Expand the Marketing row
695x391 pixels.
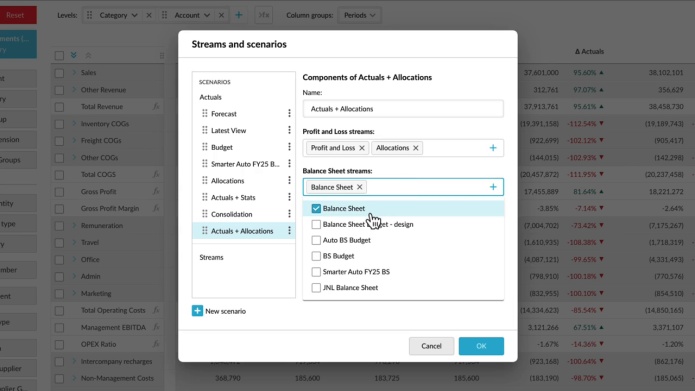[74, 293]
